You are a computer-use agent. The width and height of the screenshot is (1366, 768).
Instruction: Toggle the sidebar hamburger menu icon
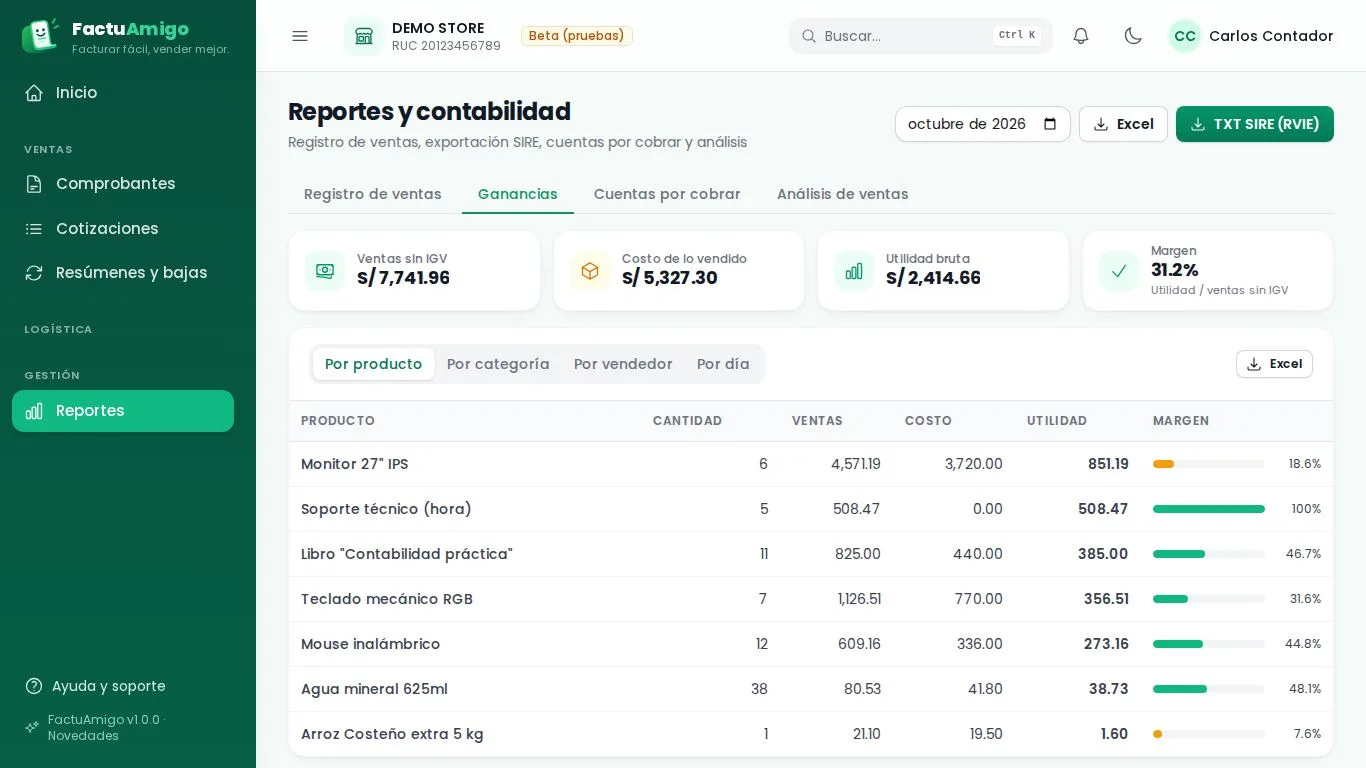tap(300, 36)
